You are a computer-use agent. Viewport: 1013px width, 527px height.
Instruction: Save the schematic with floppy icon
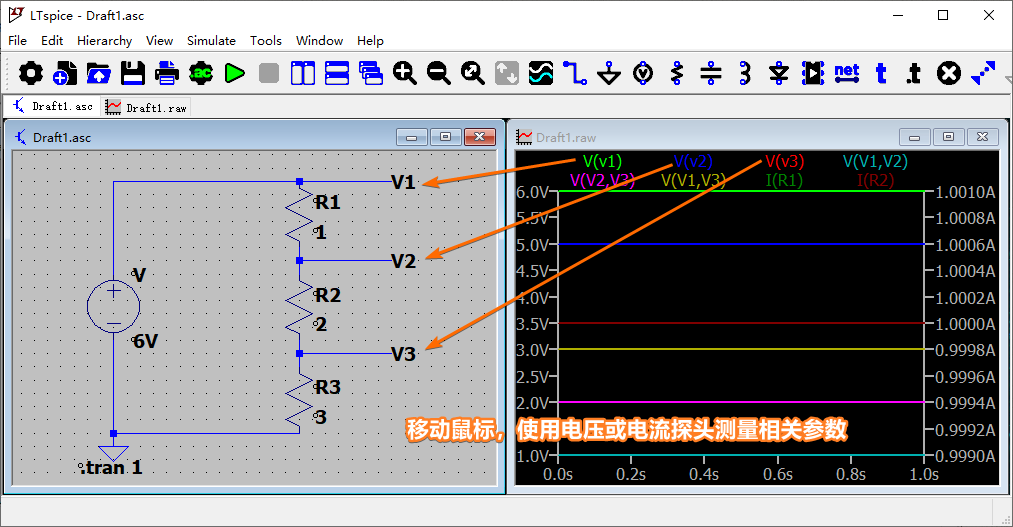click(x=132, y=73)
